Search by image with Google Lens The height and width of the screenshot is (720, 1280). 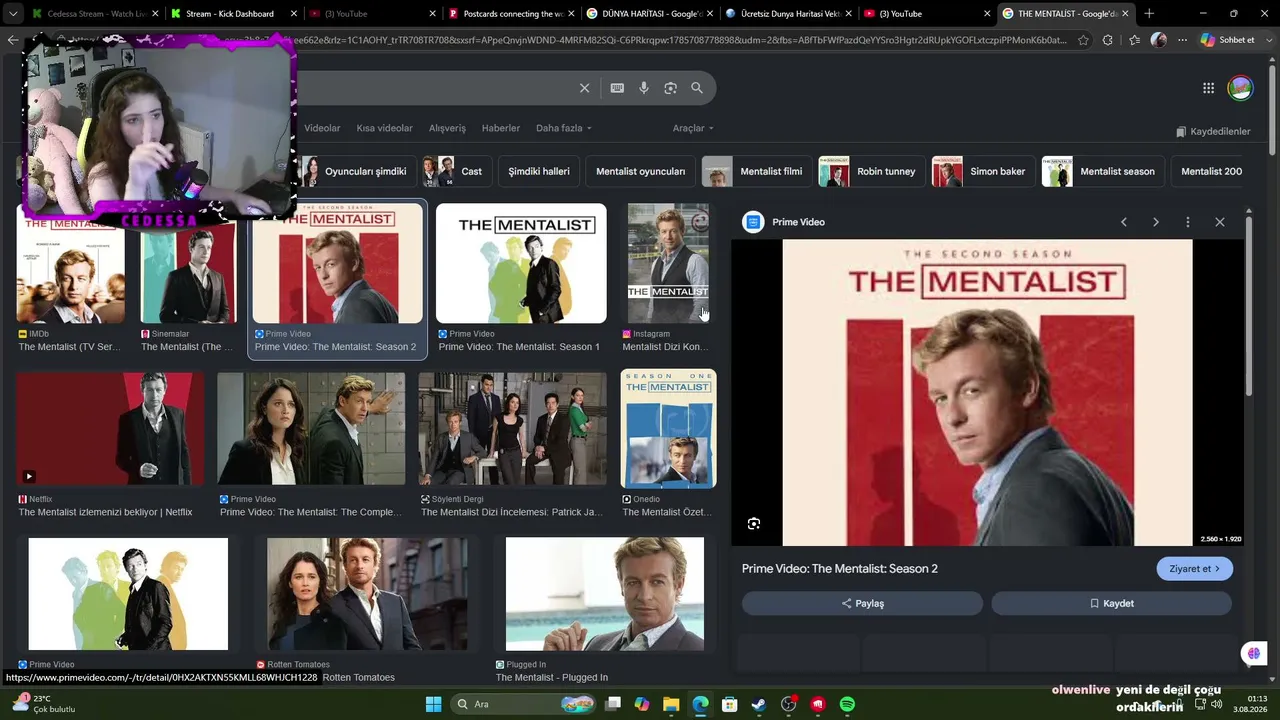point(670,88)
